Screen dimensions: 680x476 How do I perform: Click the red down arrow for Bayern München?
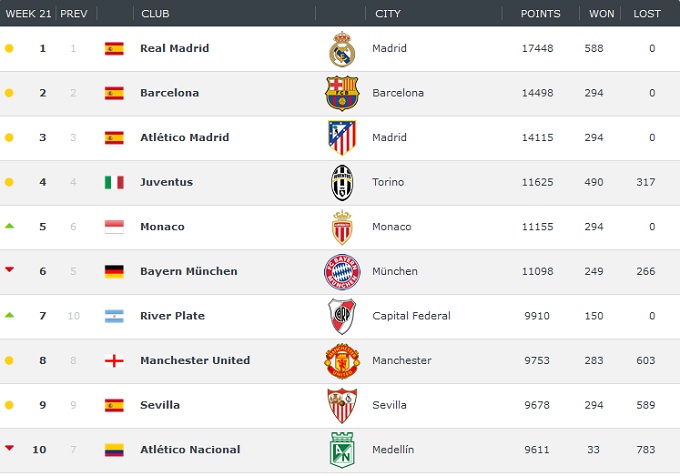click(10, 270)
